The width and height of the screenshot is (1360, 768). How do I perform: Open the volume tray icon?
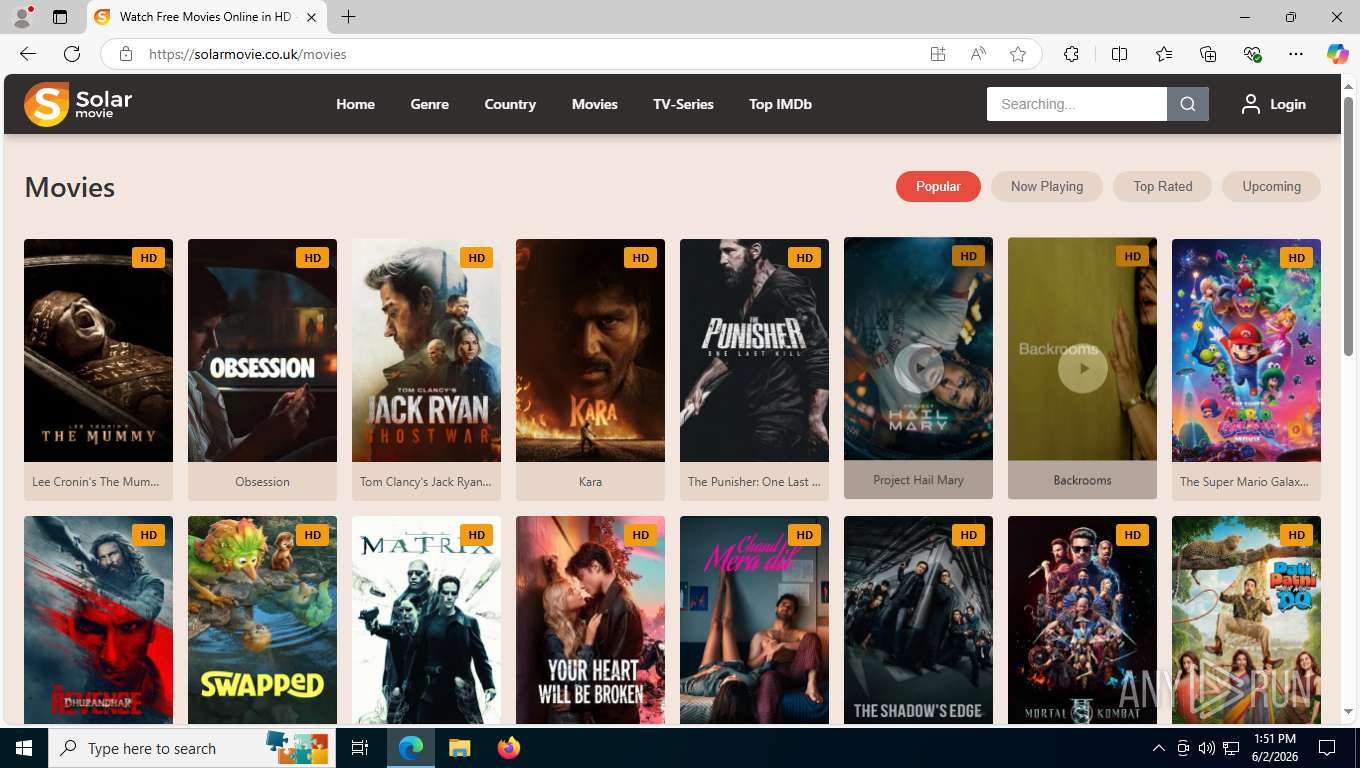tap(1207, 748)
